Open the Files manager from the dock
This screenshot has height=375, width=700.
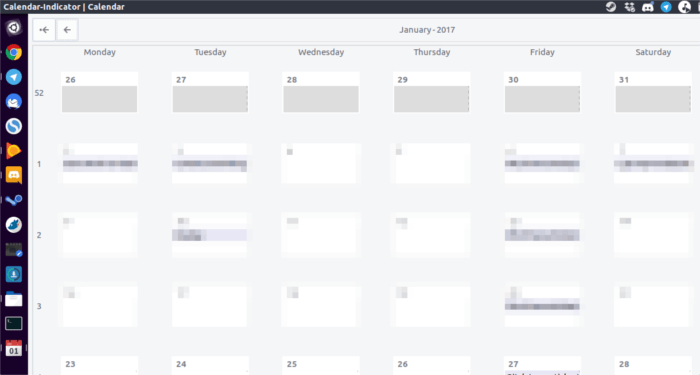click(x=14, y=299)
